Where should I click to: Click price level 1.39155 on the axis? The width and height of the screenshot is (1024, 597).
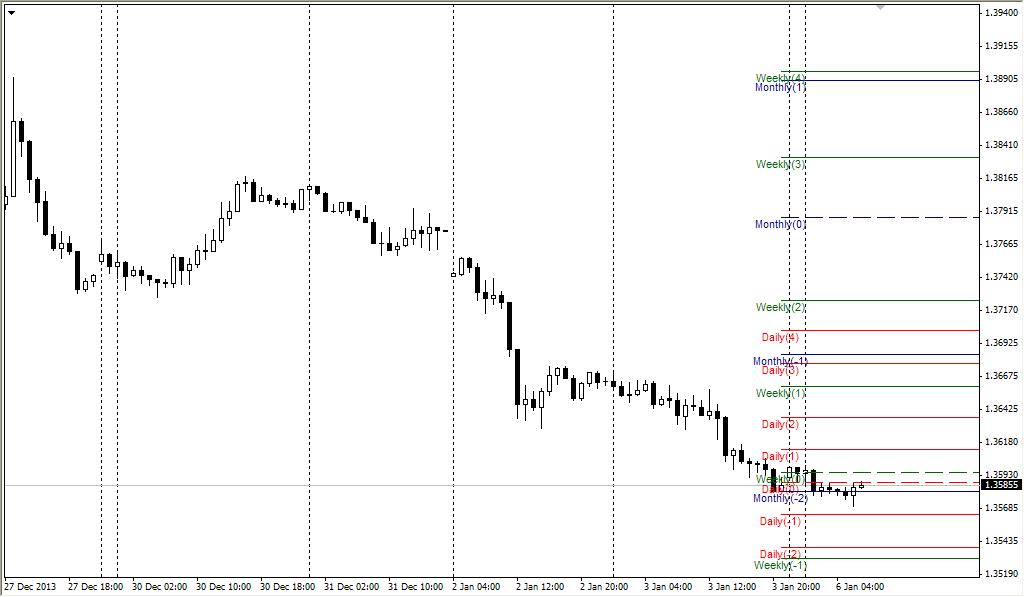(x=1001, y=46)
